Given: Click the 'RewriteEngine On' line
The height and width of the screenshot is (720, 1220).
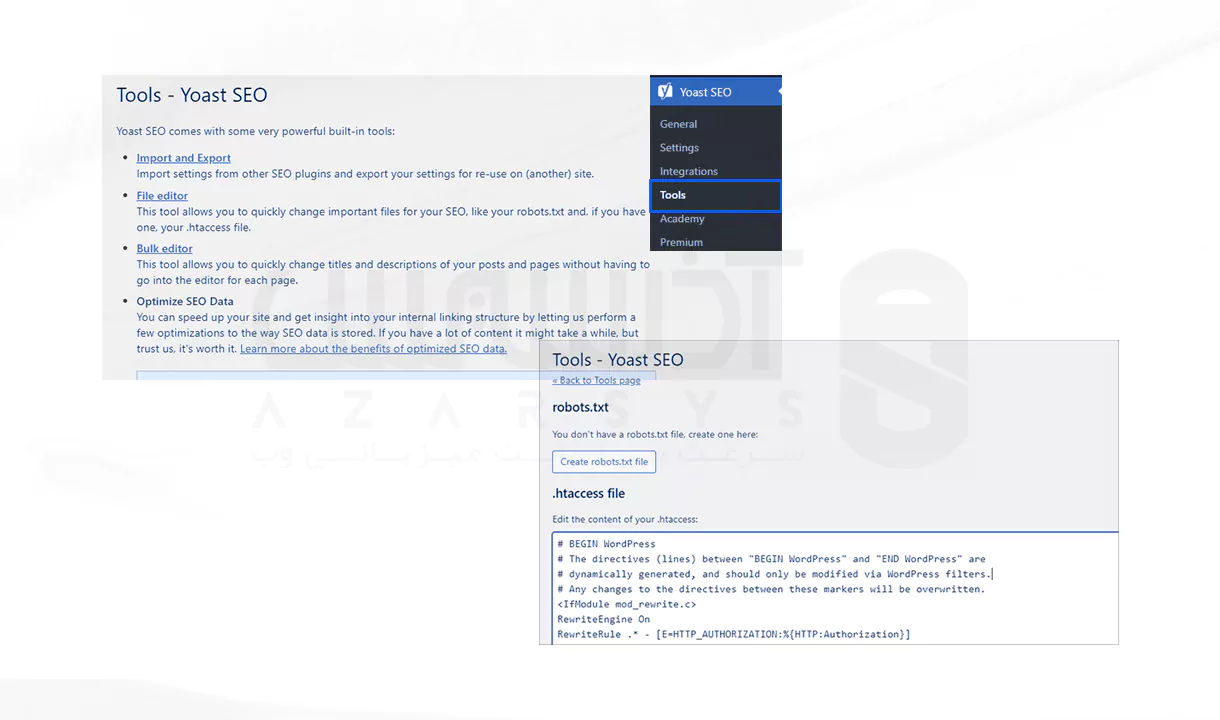Looking at the screenshot, I should (x=604, y=619).
